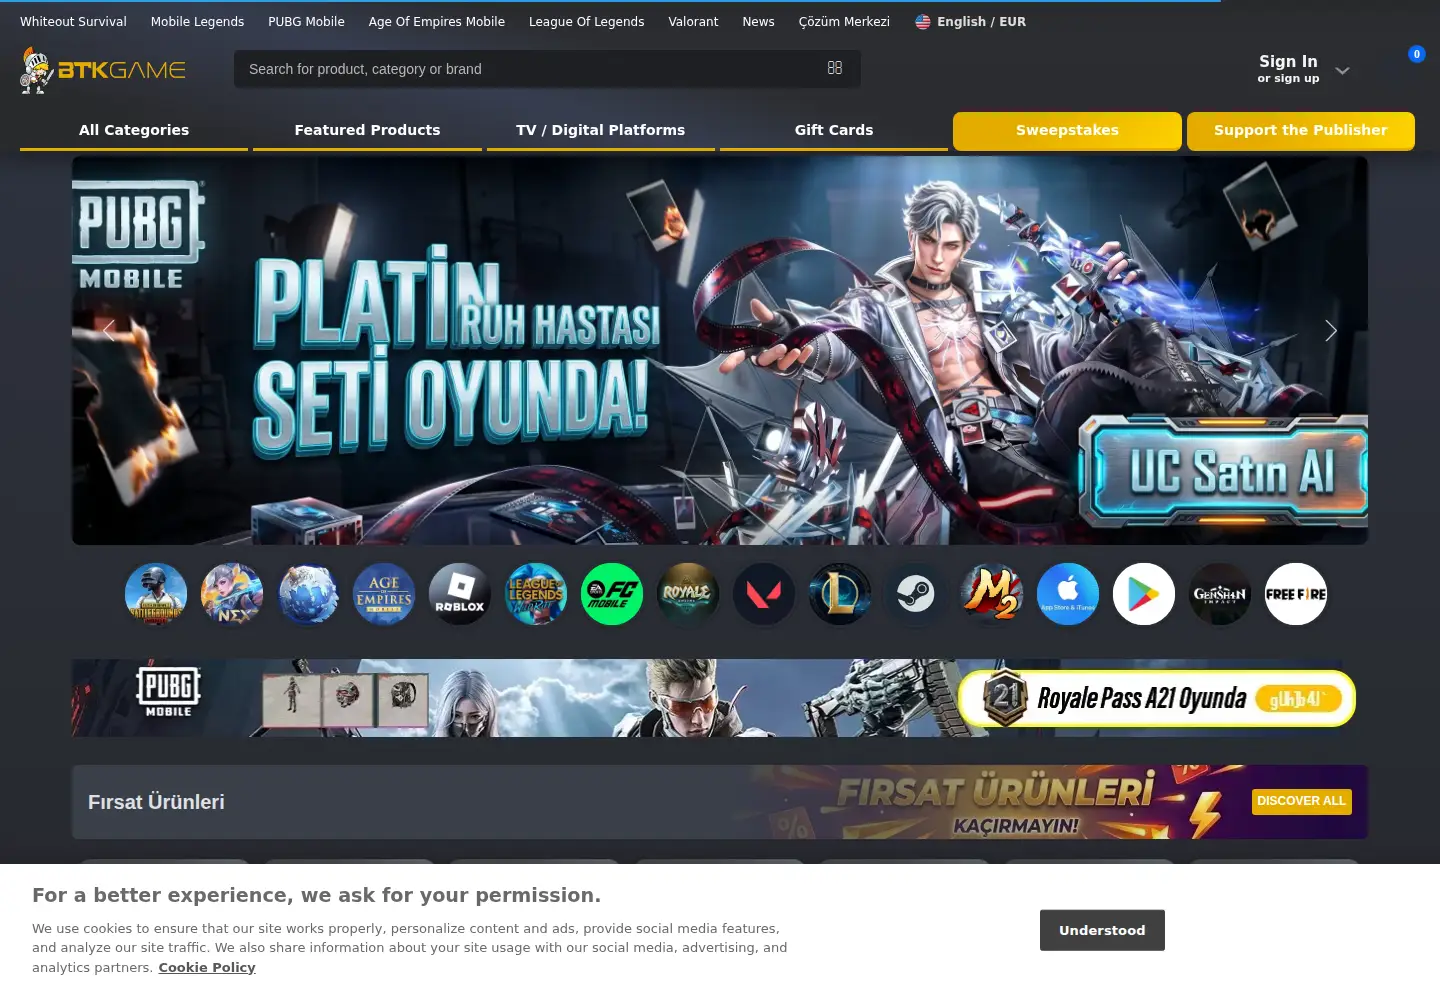Open the All Categories menu
Screen dimensions: 1440x1000
click(x=134, y=131)
